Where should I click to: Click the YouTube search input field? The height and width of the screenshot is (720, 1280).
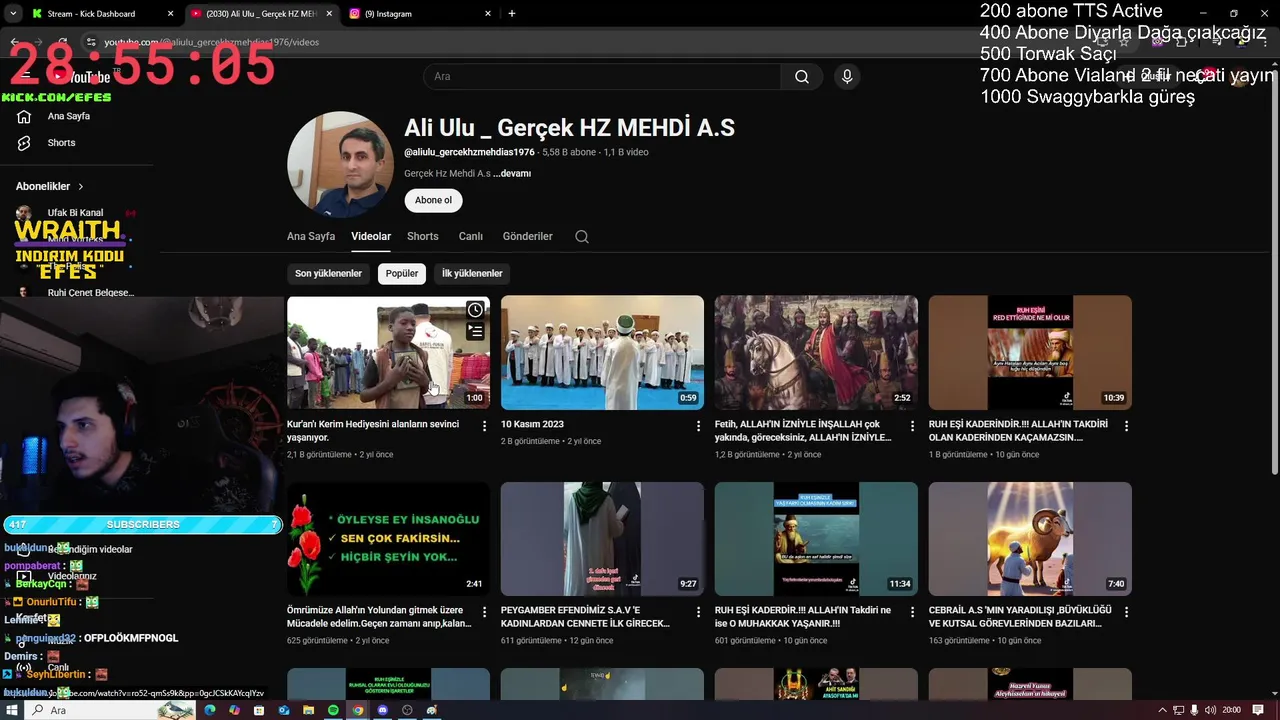pyautogui.click(x=602, y=77)
